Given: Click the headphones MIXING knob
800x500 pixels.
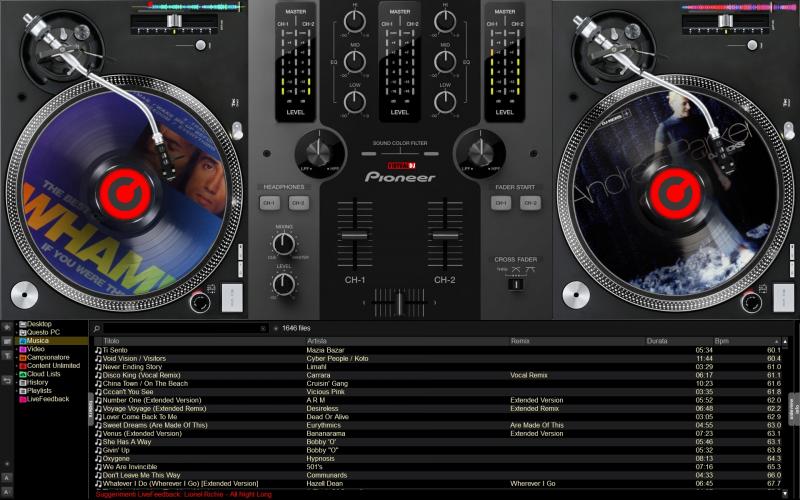Looking at the screenshot, I should click(x=284, y=244).
